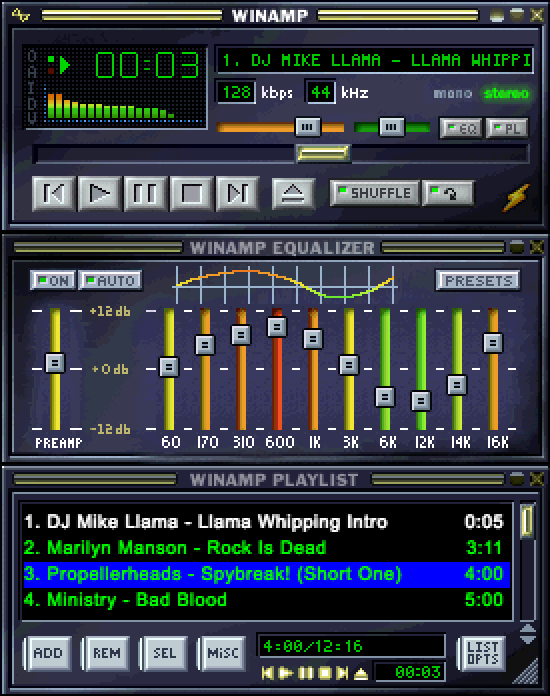Click the previous track button in main window
Image resolution: width=550 pixels, height=696 pixels.
pos(53,193)
